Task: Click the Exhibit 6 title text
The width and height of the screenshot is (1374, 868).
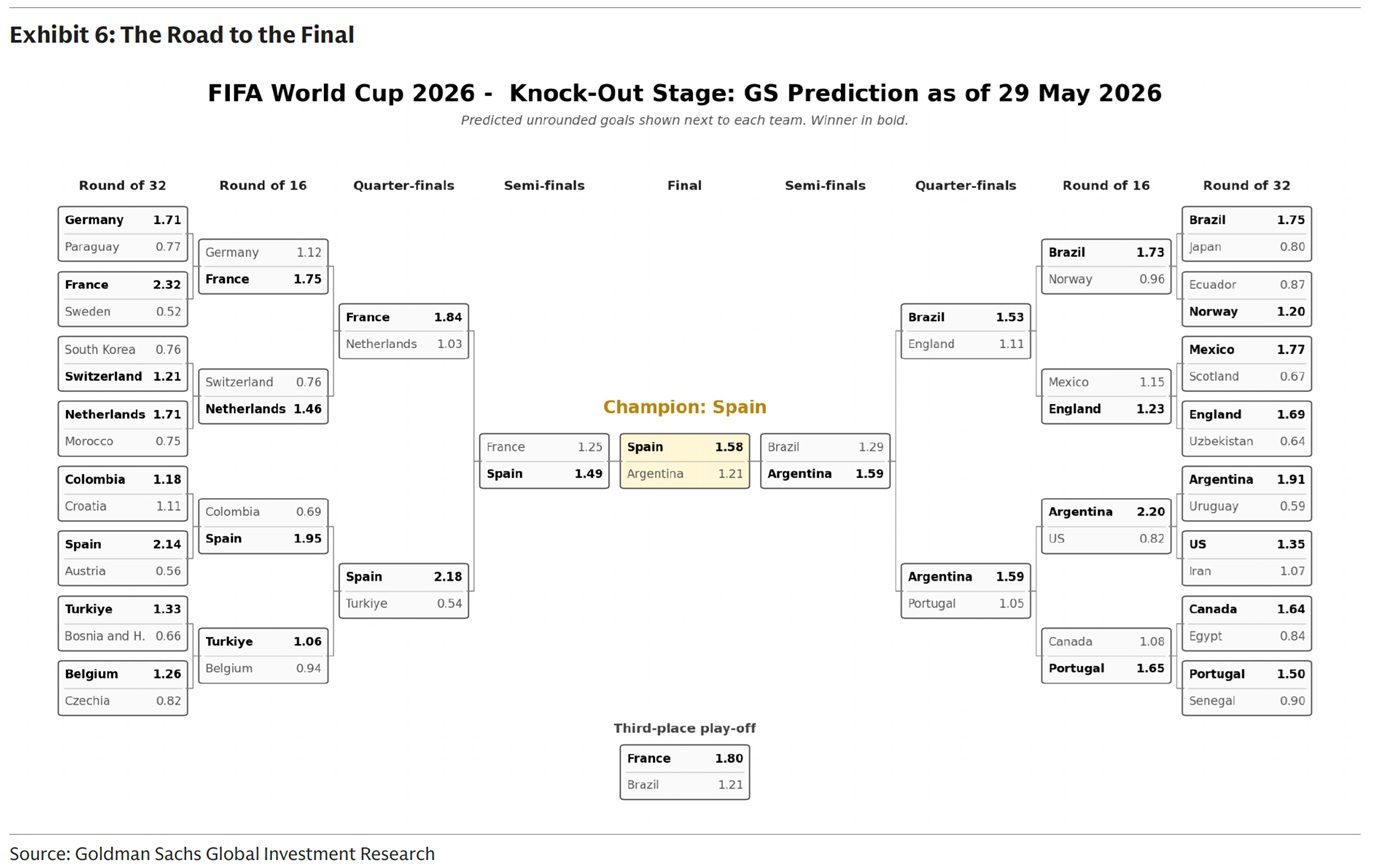Action: click(x=182, y=35)
